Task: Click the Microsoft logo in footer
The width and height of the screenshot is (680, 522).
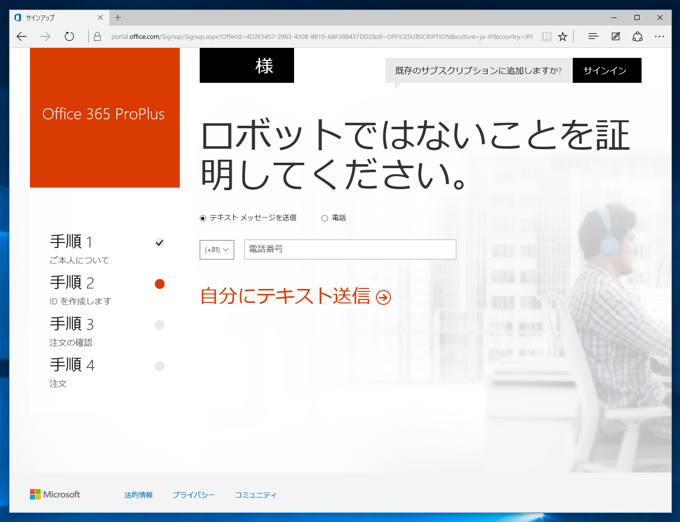Action: click(x=55, y=494)
